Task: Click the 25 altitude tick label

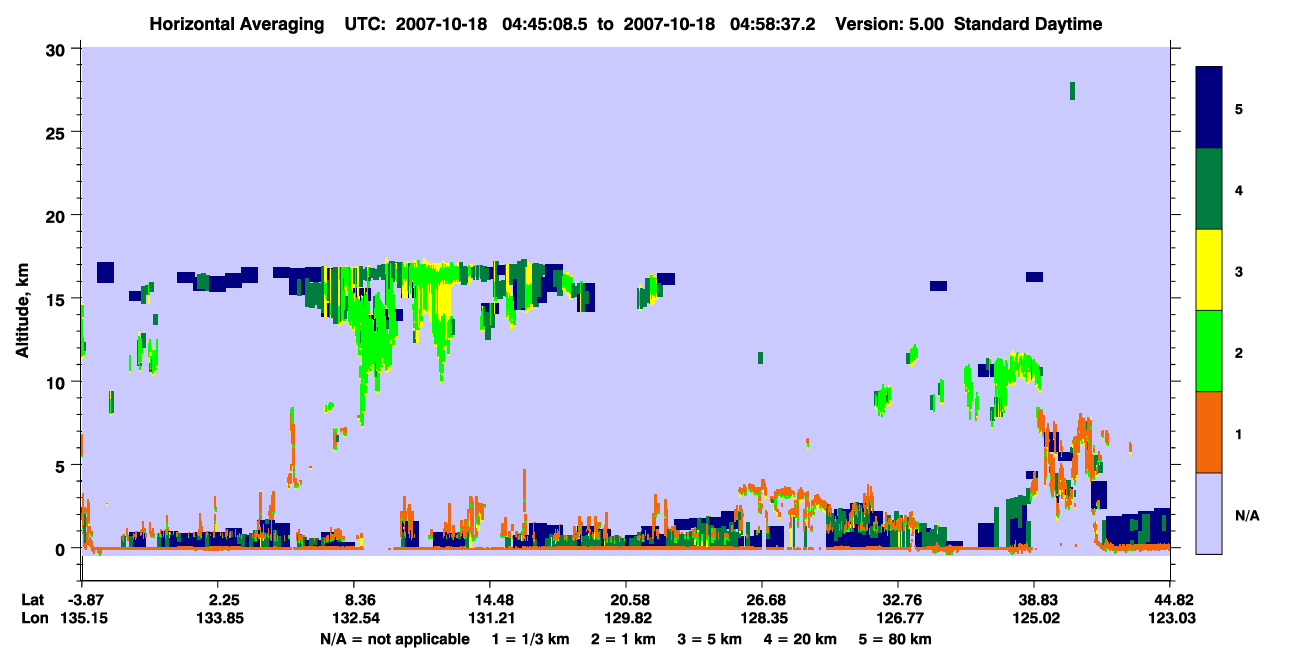Action: pos(58,132)
